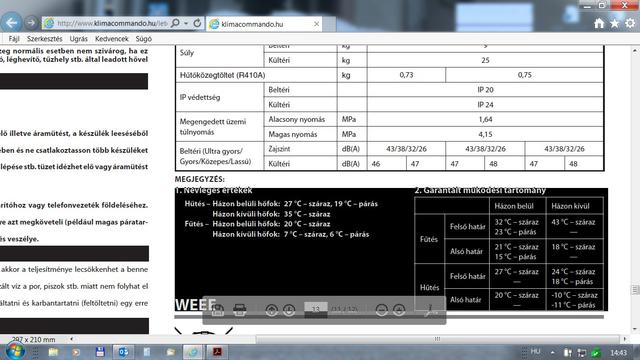Click the page number field showing 13

(316, 309)
